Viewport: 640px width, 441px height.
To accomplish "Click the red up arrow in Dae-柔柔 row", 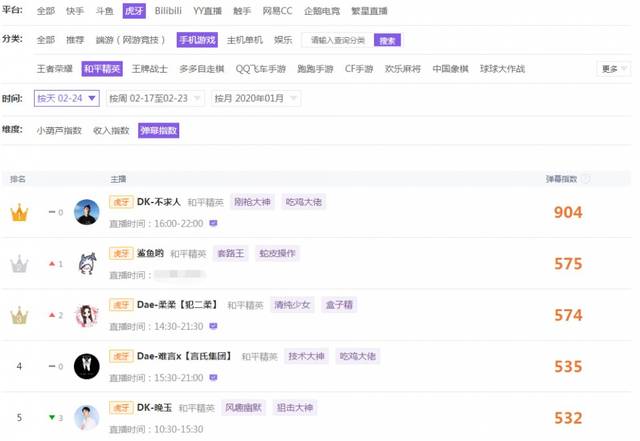I will point(52,315).
